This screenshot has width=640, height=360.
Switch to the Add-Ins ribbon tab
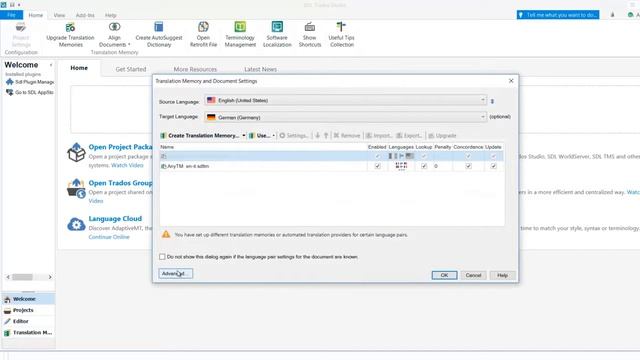click(x=85, y=15)
